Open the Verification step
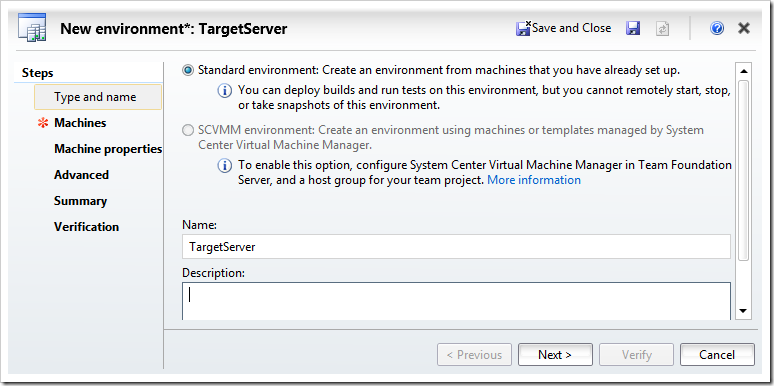Screen dimensions: 774x386 (86, 227)
